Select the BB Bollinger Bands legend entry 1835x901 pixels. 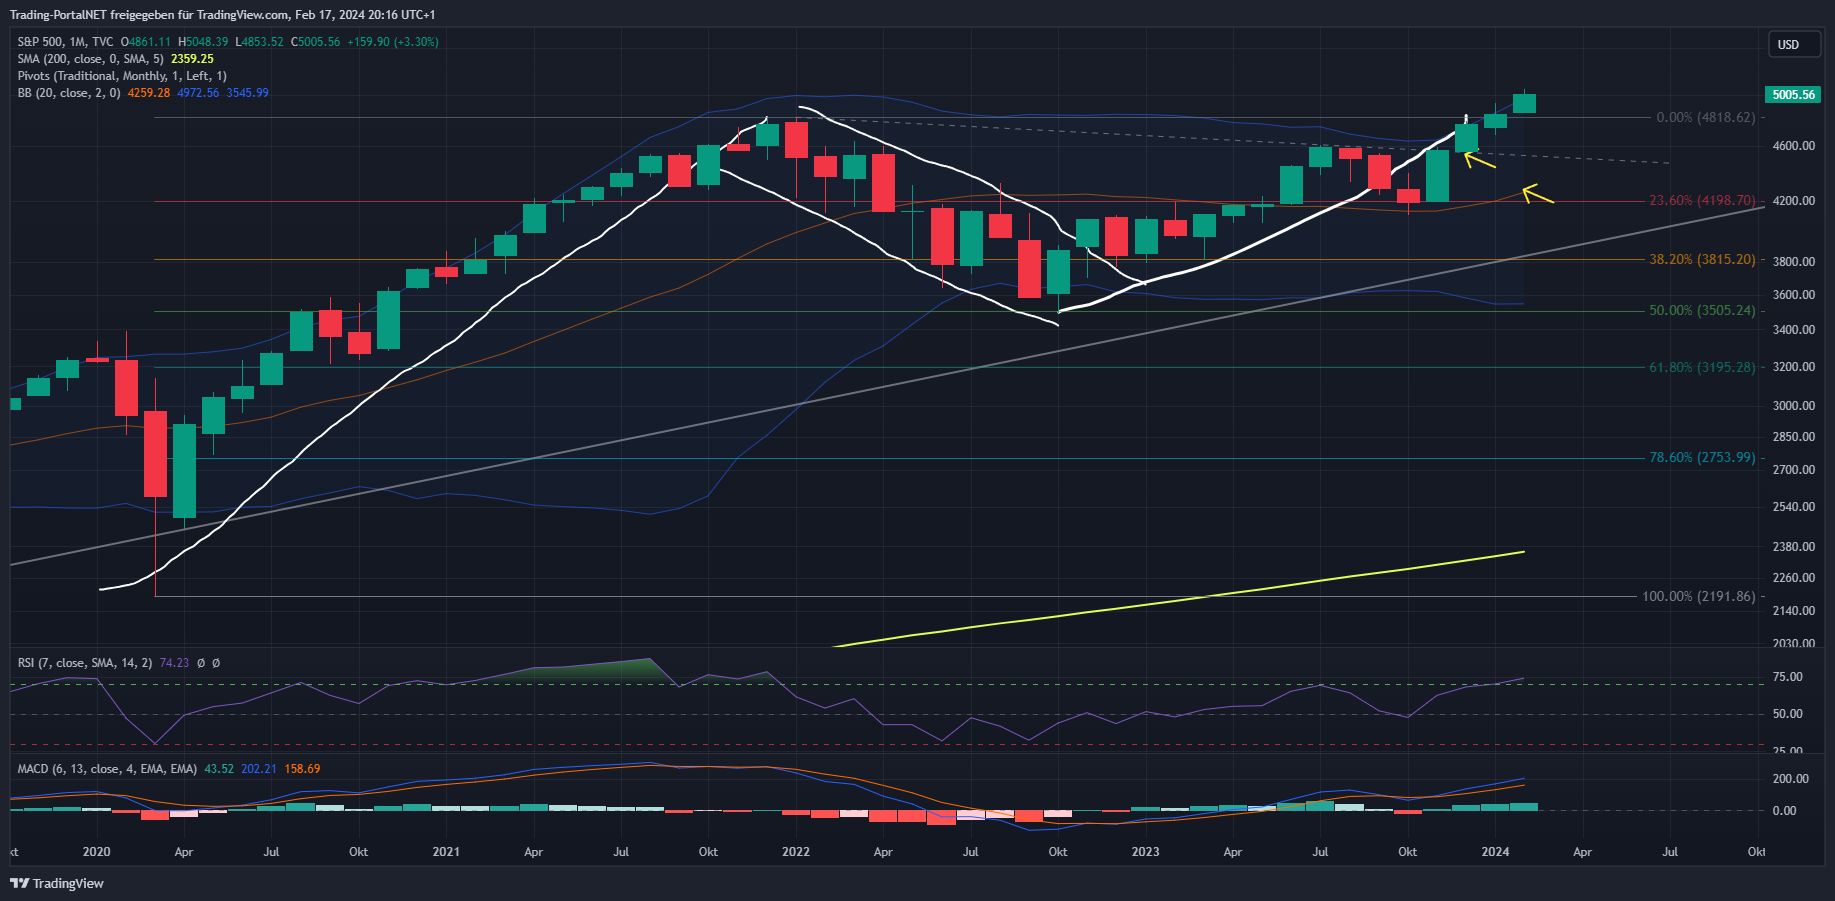pyautogui.click(x=68, y=93)
